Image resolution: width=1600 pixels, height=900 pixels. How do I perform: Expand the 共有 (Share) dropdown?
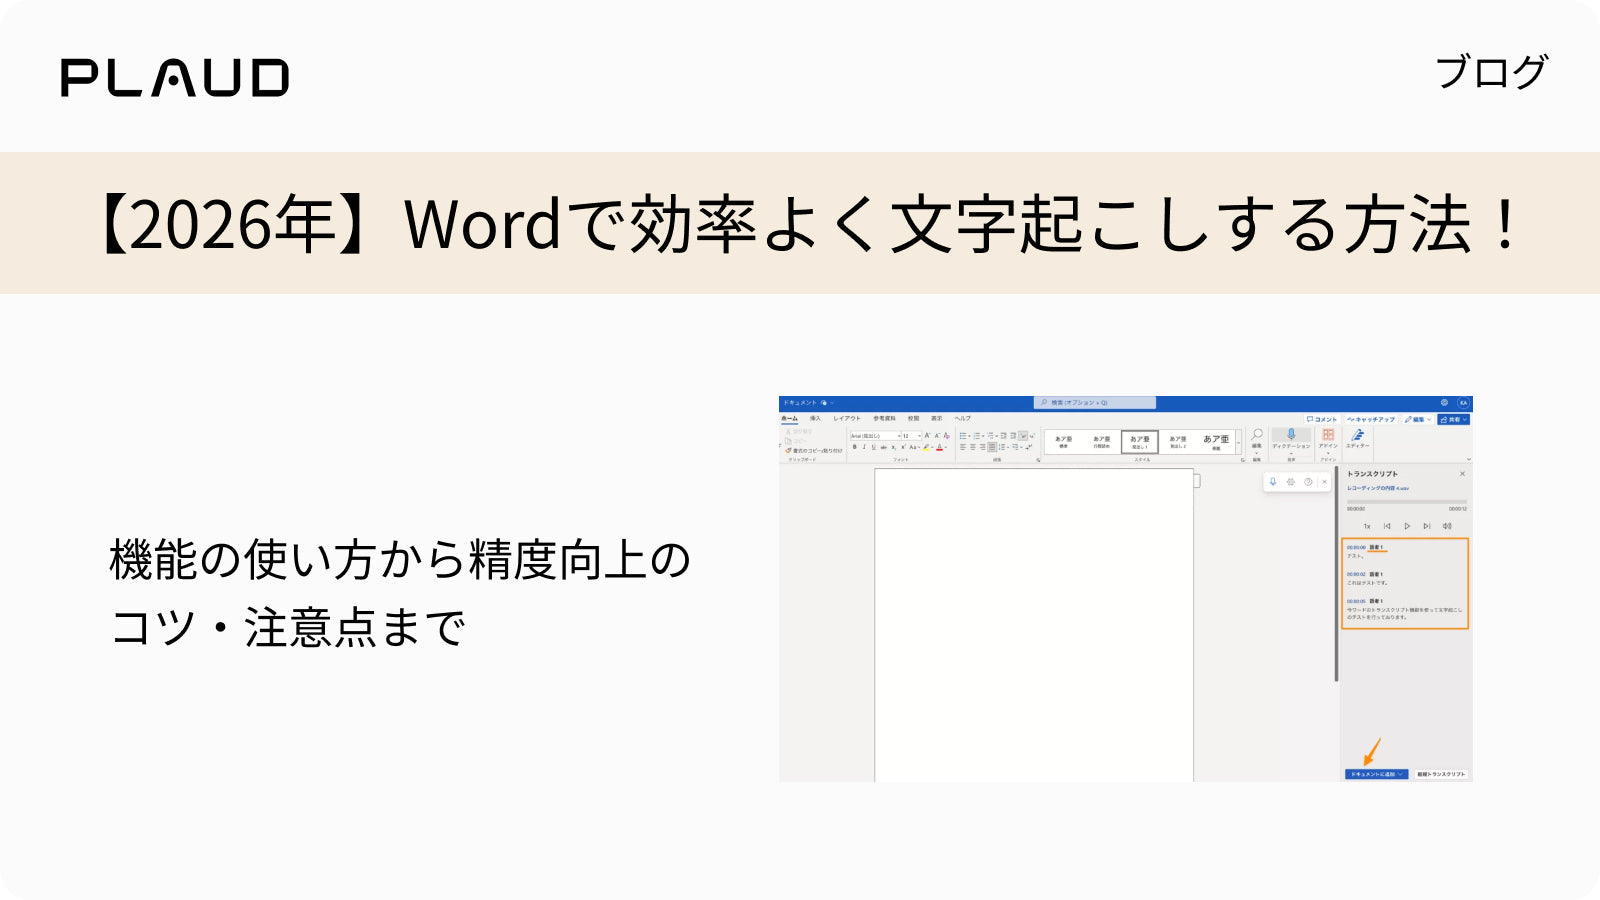click(x=1464, y=419)
